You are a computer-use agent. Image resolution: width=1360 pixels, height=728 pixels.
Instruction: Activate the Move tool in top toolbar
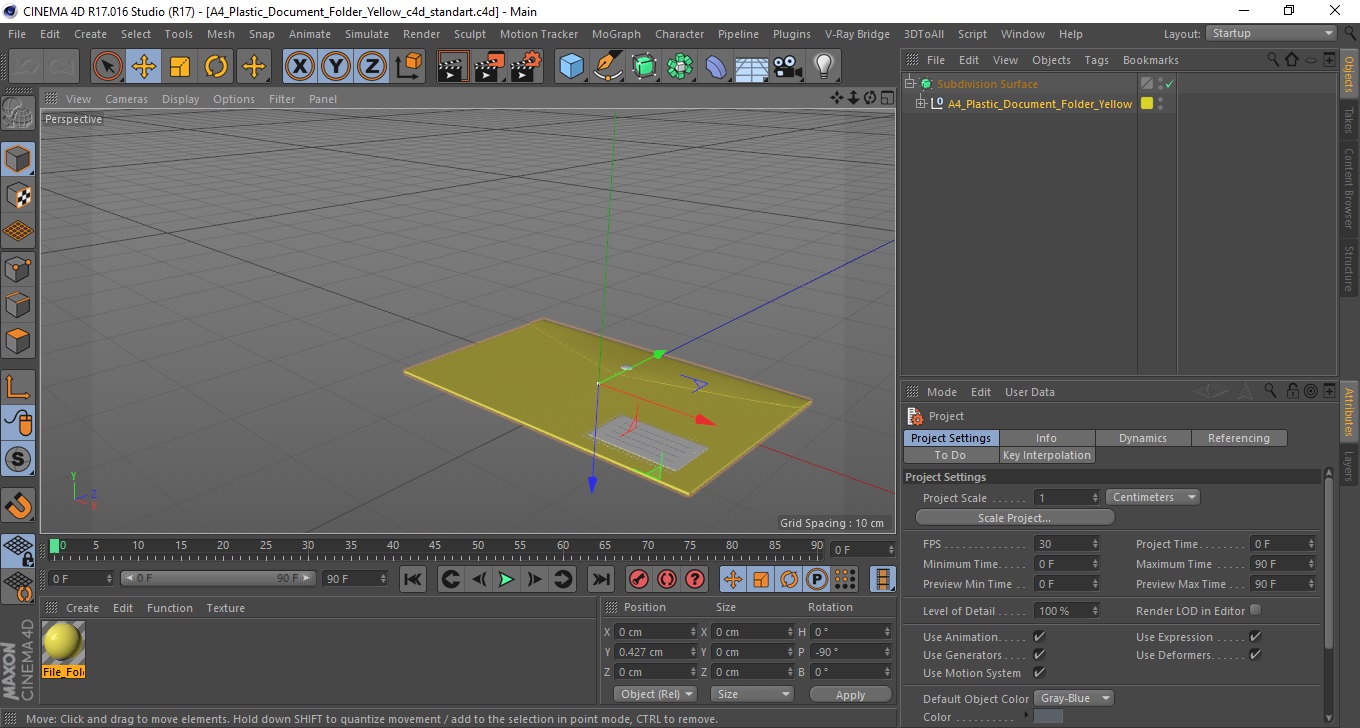click(x=144, y=67)
